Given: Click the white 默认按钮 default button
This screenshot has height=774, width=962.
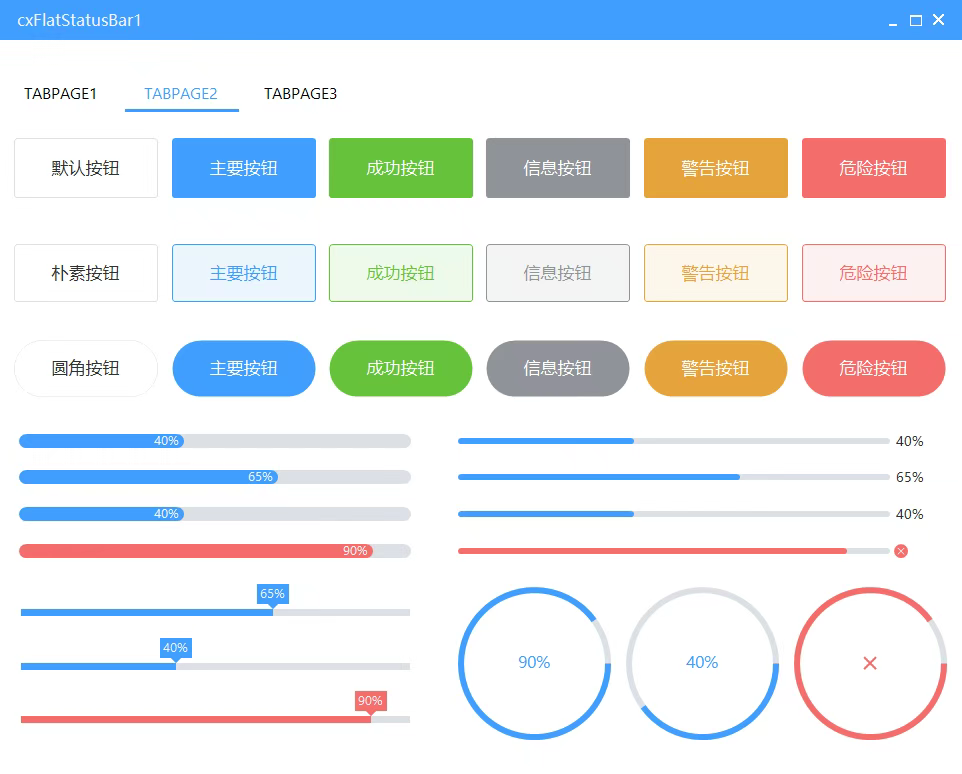Looking at the screenshot, I should click(x=86, y=168).
